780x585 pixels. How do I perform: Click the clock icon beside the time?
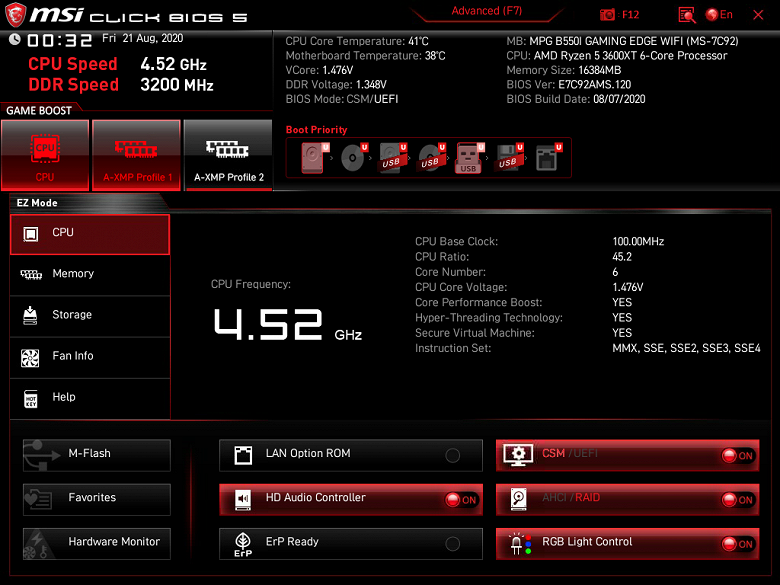[x=14, y=39]
